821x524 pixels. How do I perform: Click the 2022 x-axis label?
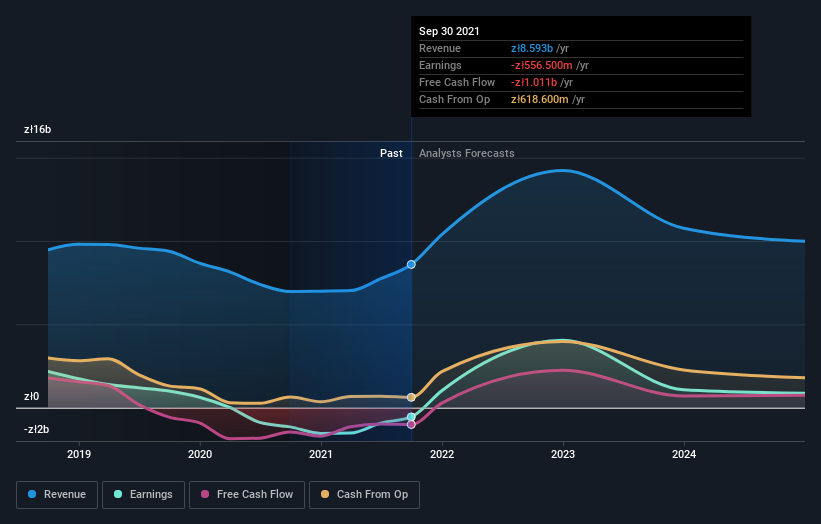tap(442, 454)
